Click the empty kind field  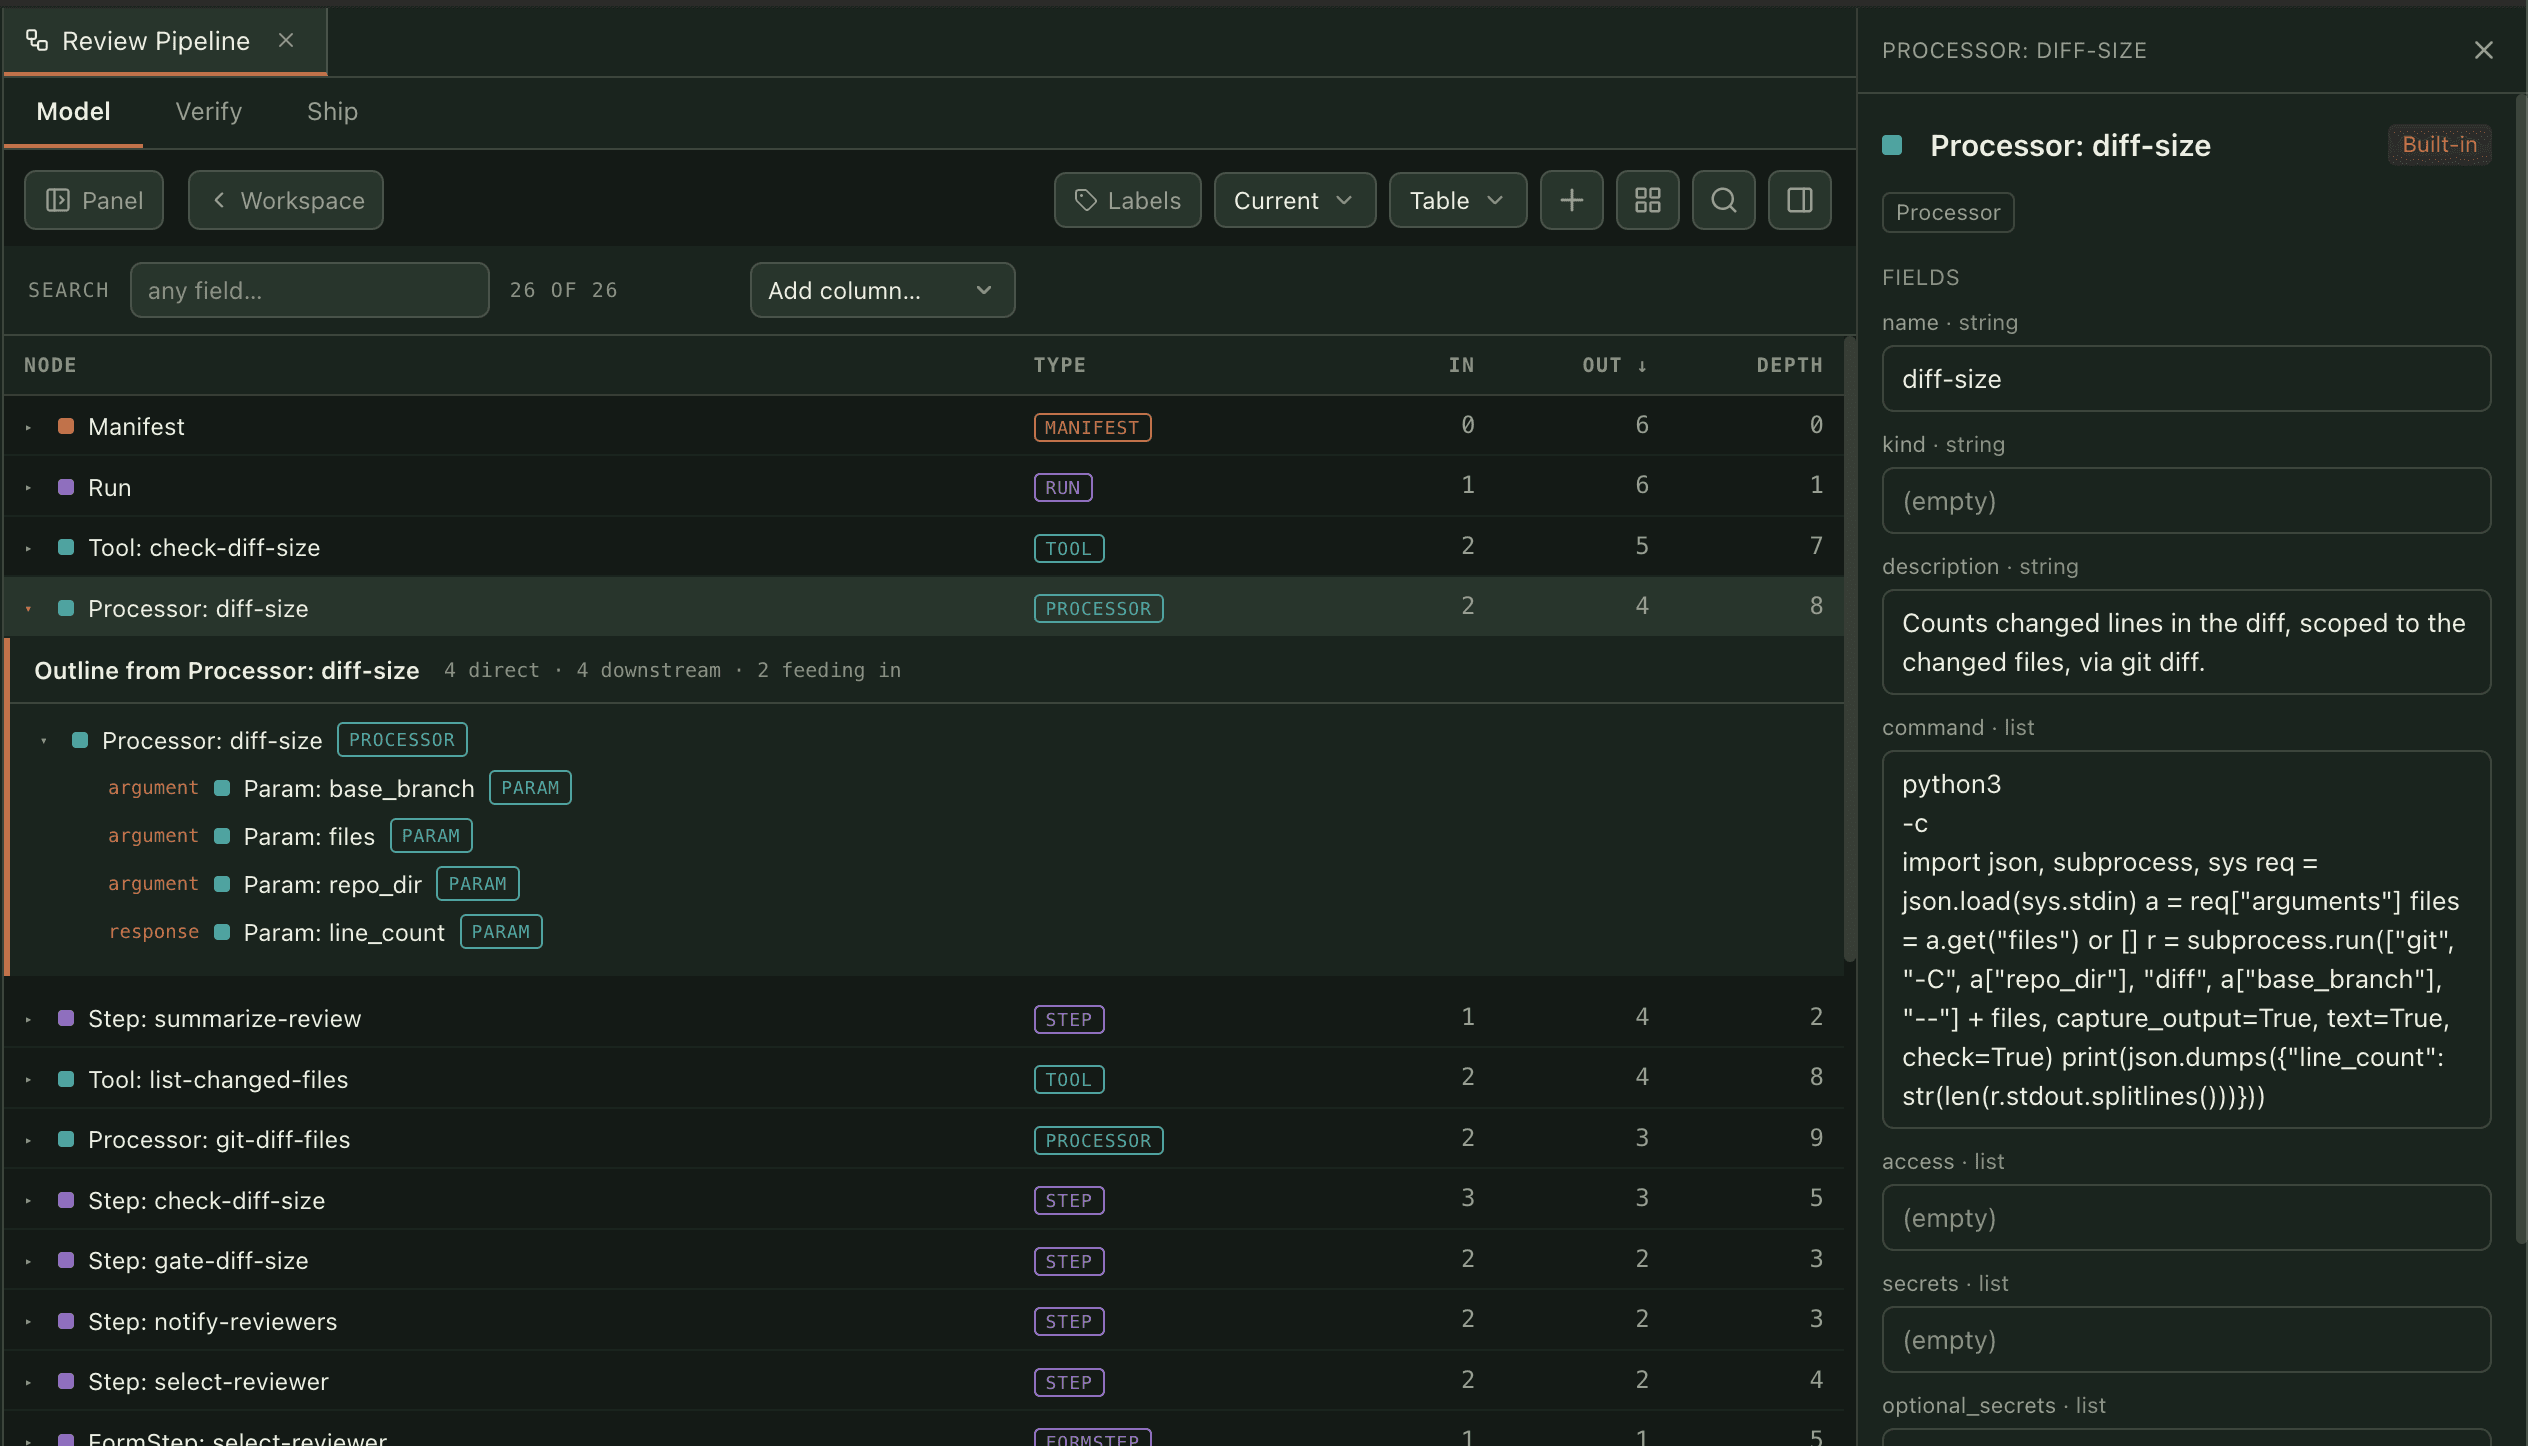click(2186, 501)
